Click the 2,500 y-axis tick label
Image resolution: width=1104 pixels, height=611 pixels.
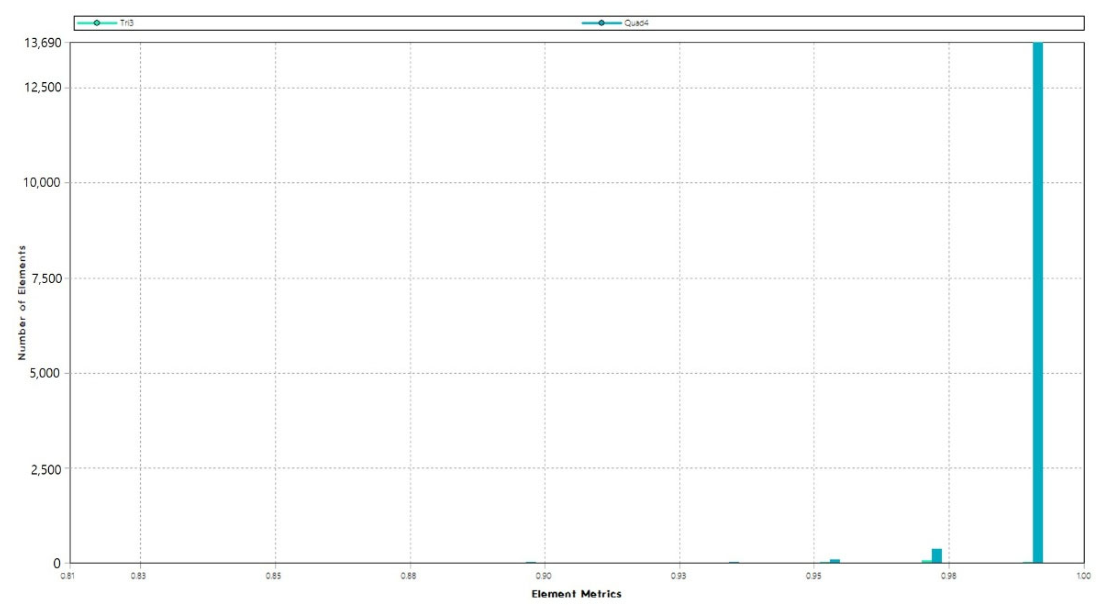[46, 469]
